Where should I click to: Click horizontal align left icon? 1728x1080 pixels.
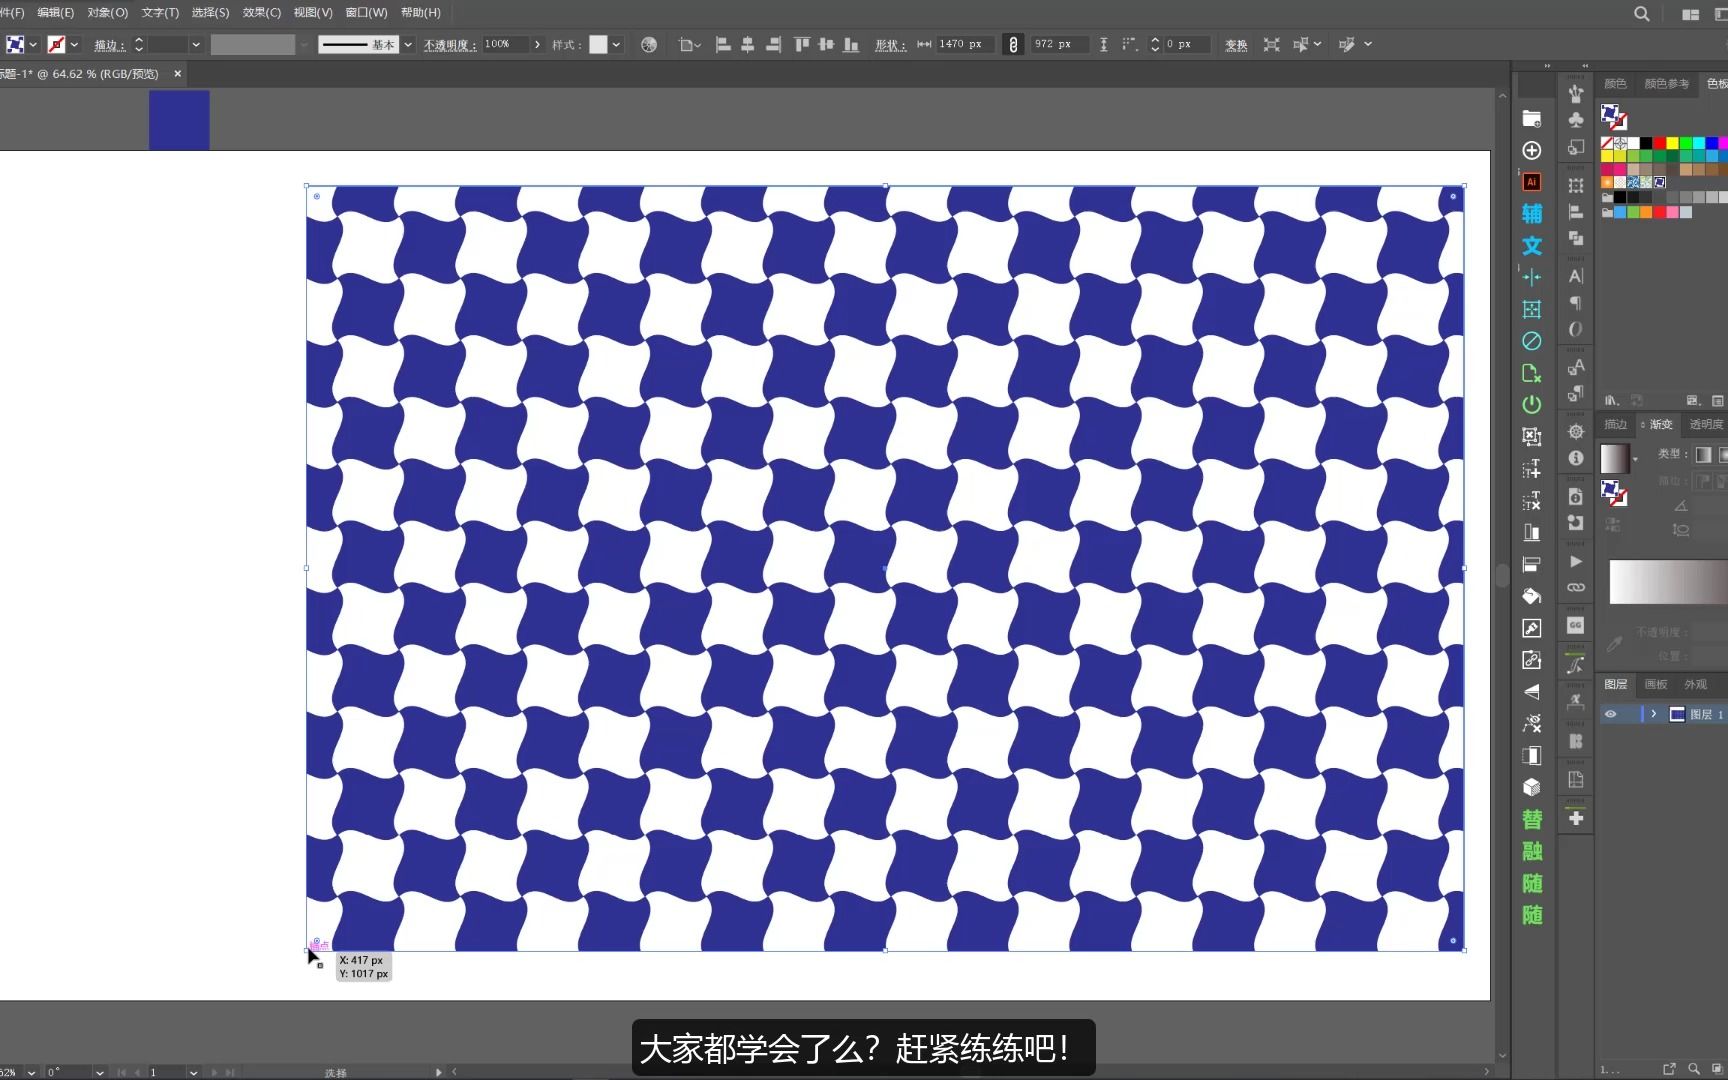click(723, 45)
